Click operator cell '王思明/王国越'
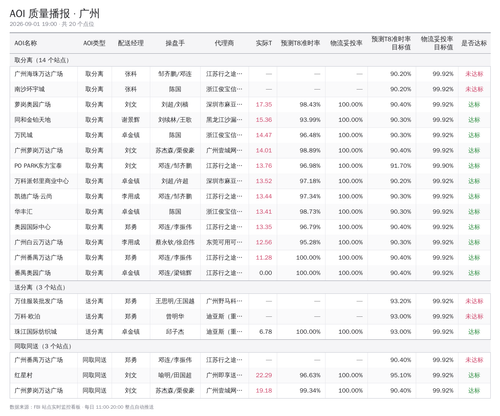 coord(175,301)
